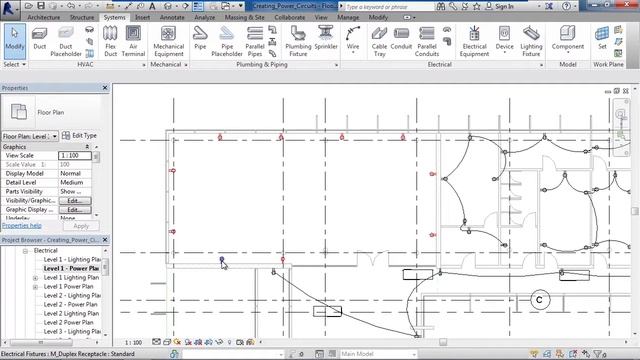
Task: Open the Mechanical Equipment tool
Action: (x=169, y=41)
